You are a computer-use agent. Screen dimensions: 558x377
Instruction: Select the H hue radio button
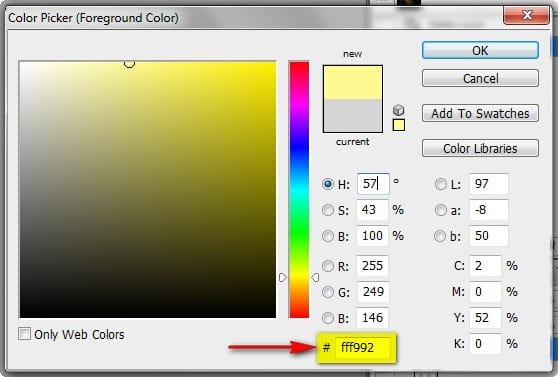[x=328, y=184]
